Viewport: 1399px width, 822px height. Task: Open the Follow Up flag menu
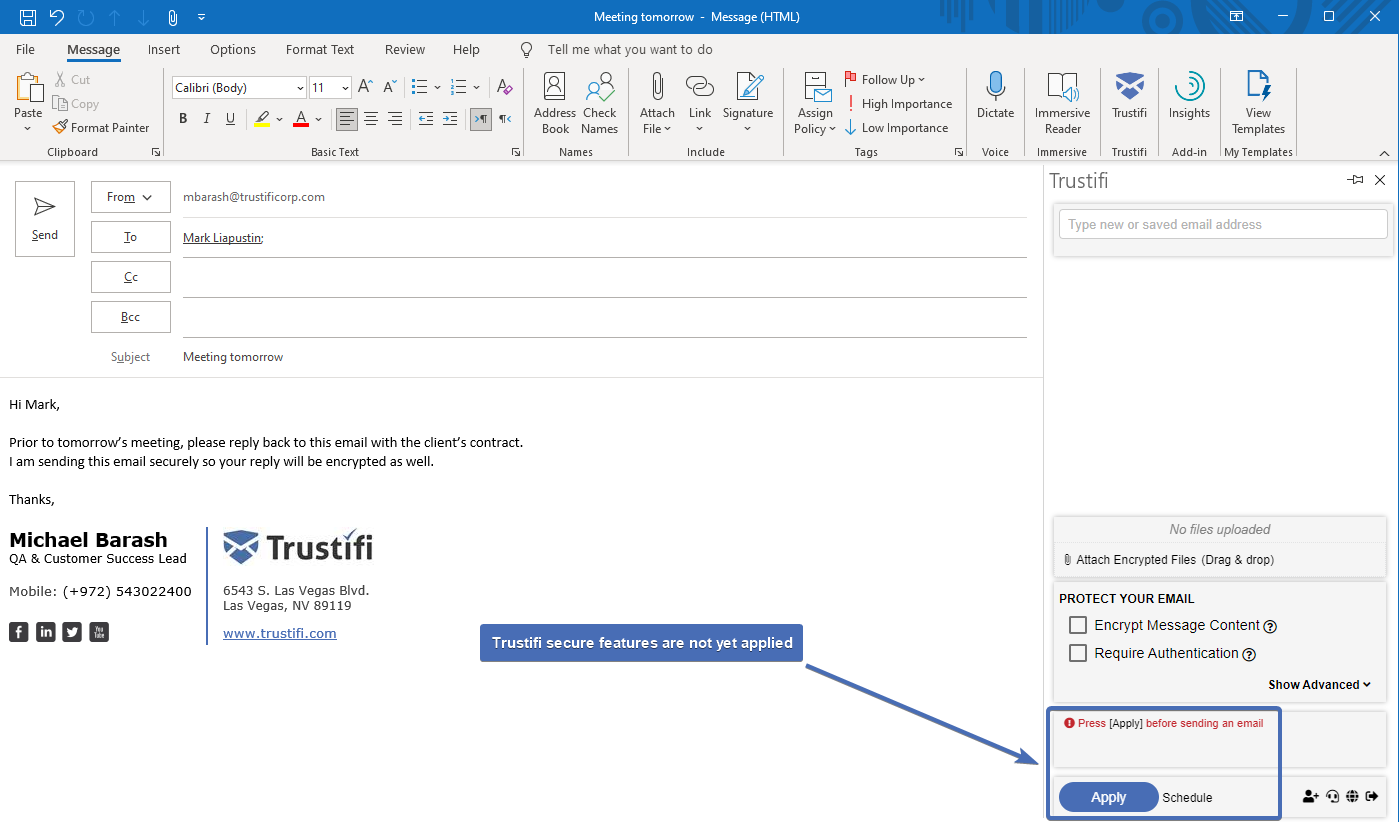[x=885, y=79]
